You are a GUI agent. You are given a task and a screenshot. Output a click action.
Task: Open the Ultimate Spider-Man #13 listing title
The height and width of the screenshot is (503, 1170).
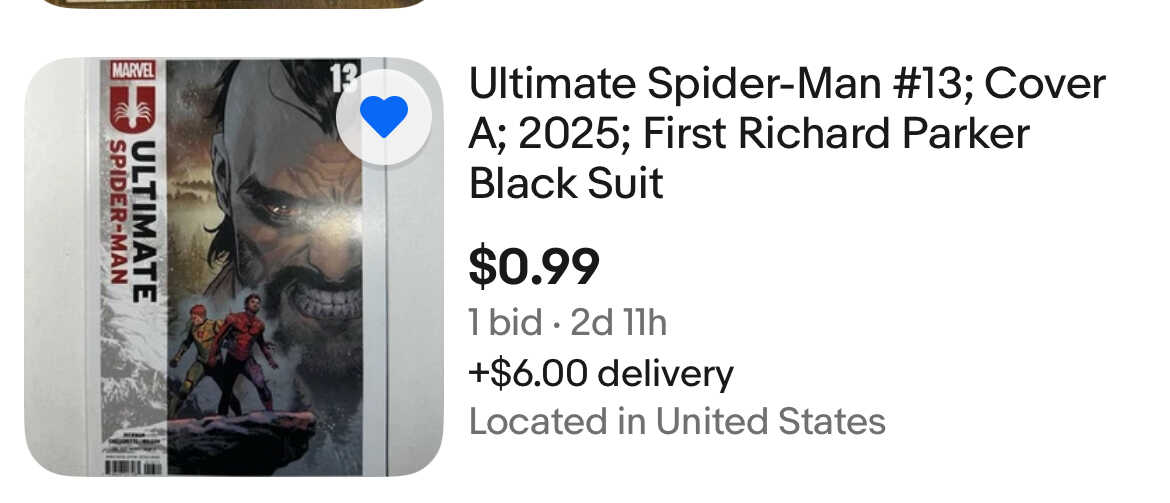786,134
